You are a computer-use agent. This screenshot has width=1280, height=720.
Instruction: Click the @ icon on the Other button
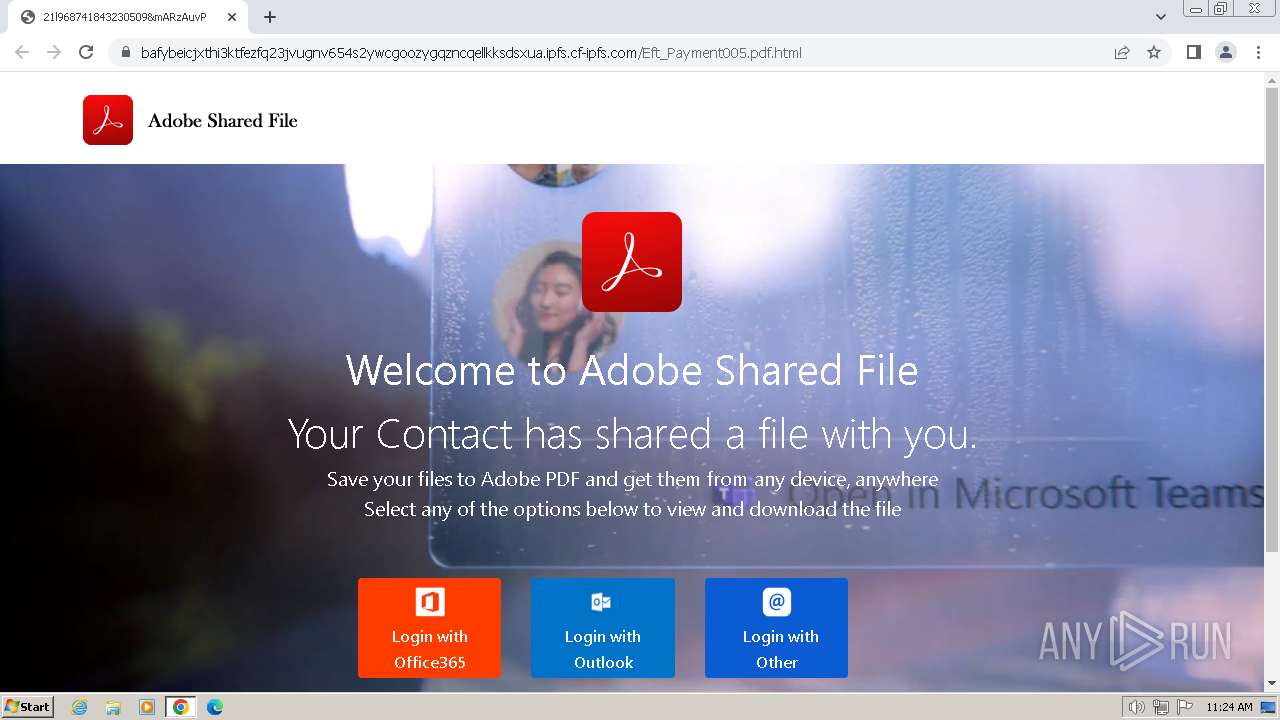(777, 602)
